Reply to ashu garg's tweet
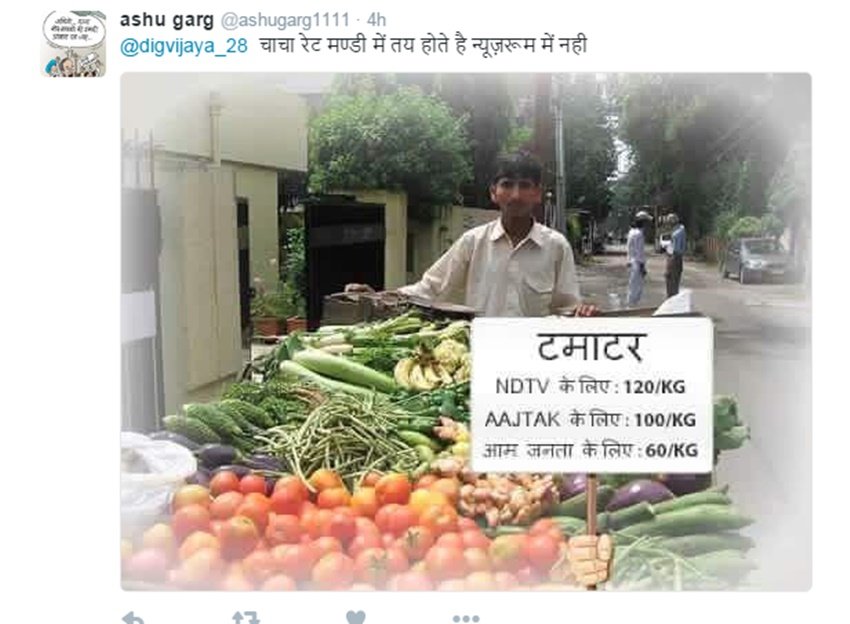 click(132, 618)
